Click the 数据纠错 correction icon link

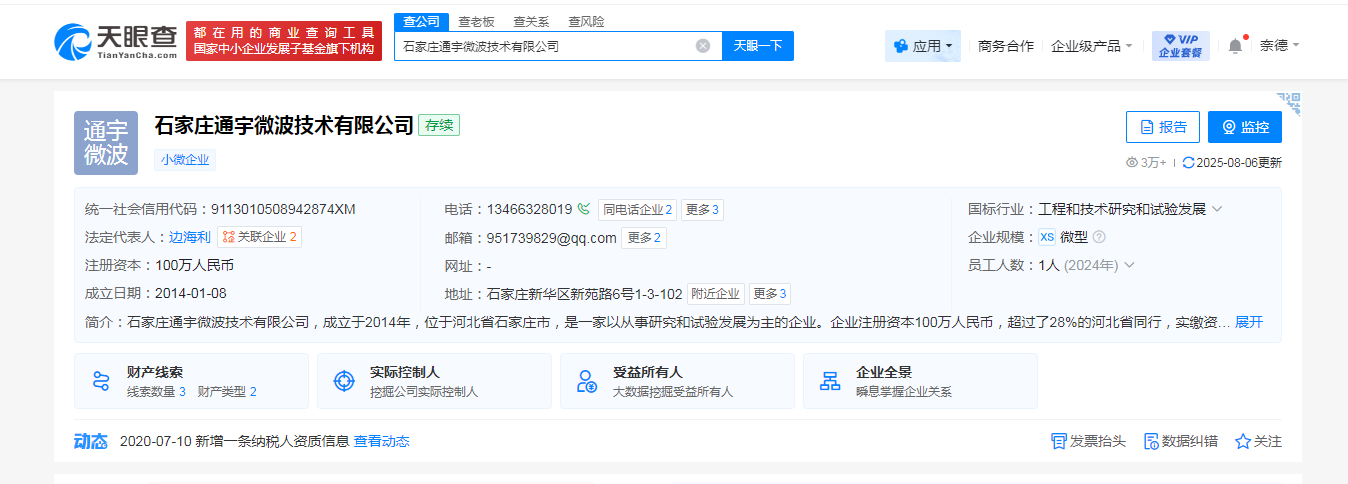point(1181,441)
